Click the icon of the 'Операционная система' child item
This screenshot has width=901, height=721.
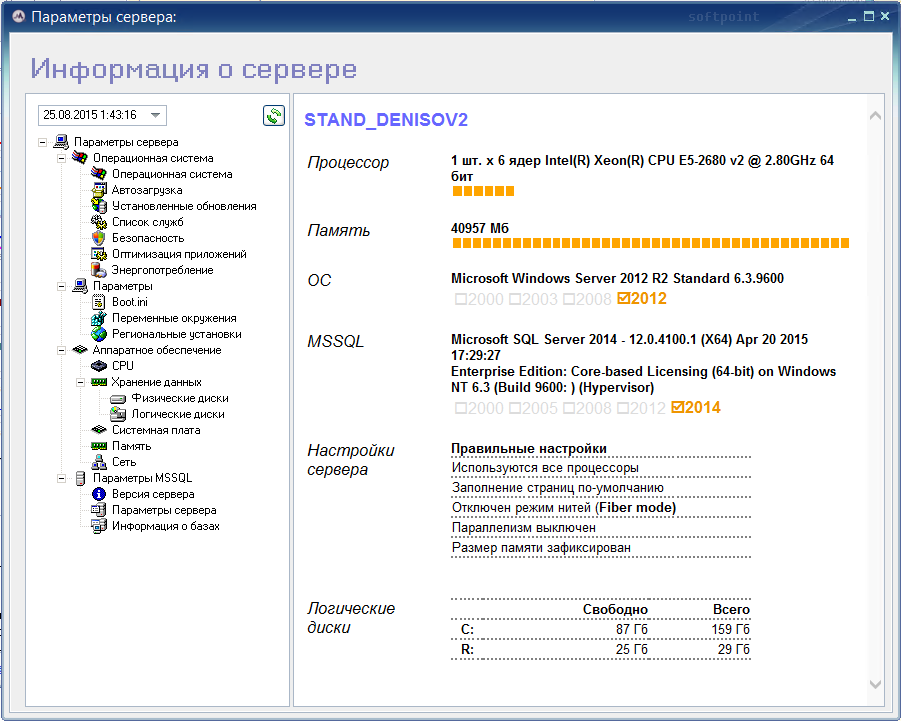tap(99, 173)
